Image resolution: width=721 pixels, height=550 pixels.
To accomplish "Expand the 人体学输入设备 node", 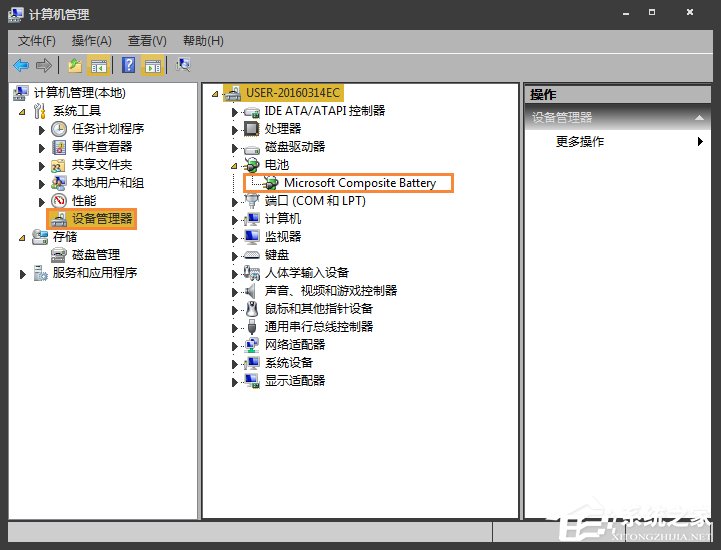I will [x=235, y=274].
